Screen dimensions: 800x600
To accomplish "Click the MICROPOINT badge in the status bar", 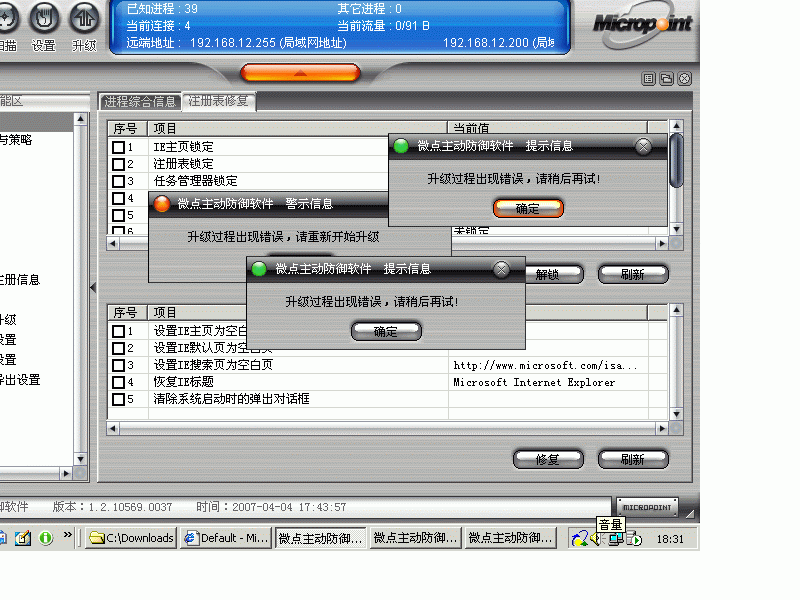I will tap(647, 507).
